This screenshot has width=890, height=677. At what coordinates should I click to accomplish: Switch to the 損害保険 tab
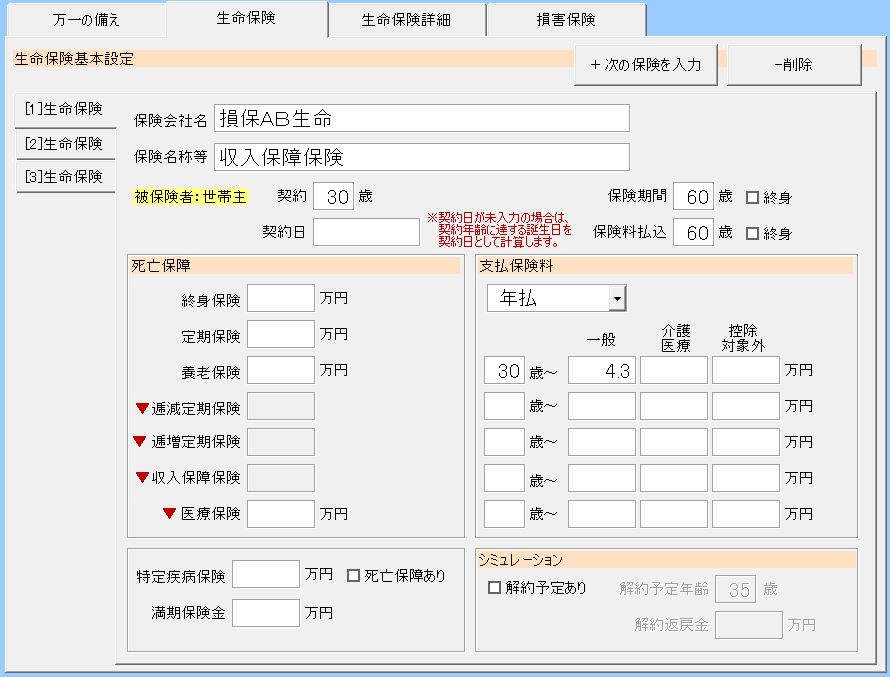566,20
